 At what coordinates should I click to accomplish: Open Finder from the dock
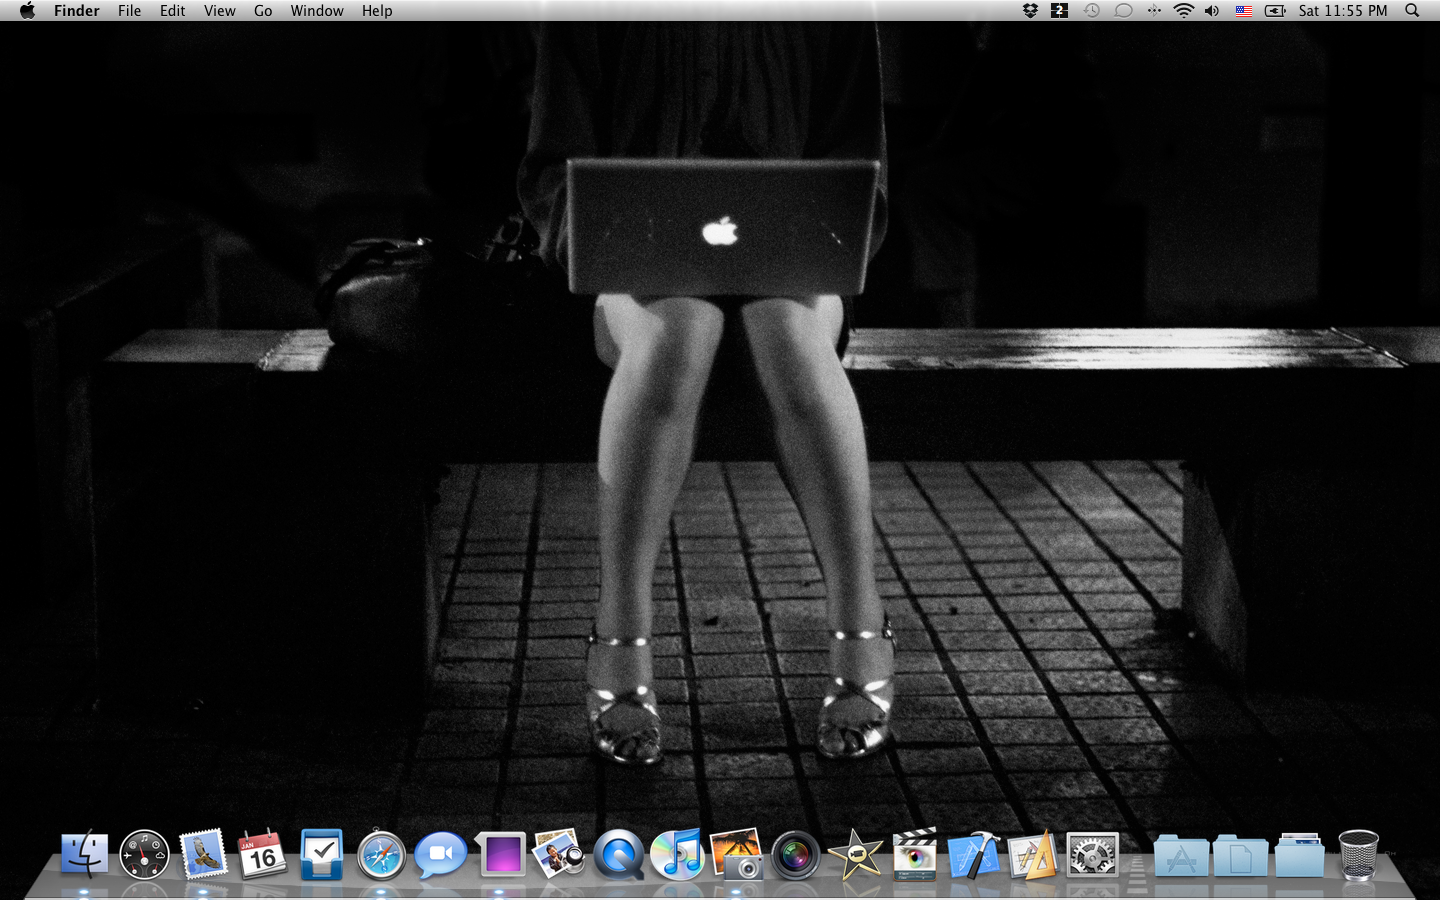click(x=85, y=855)
